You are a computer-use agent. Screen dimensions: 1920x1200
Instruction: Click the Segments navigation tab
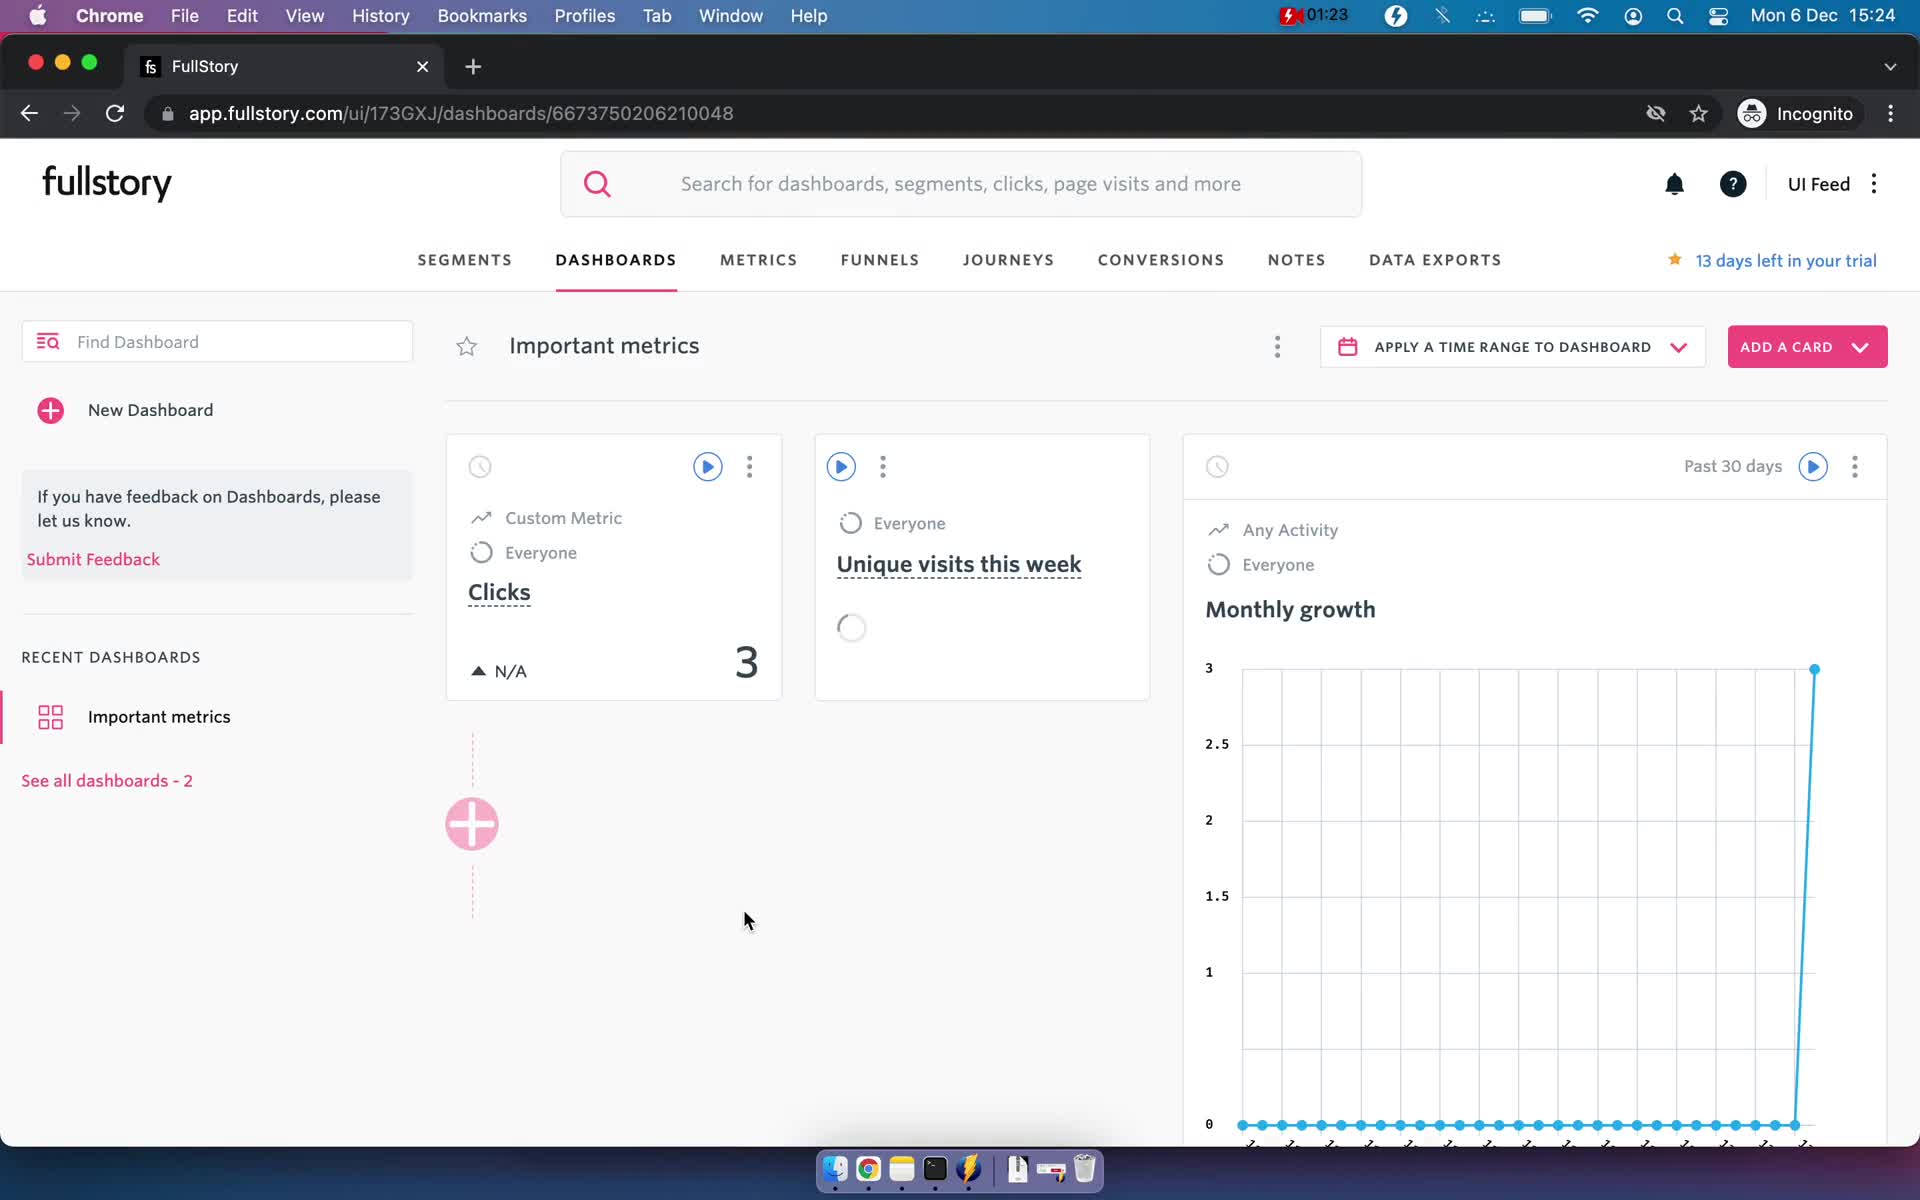pos(464,260)
